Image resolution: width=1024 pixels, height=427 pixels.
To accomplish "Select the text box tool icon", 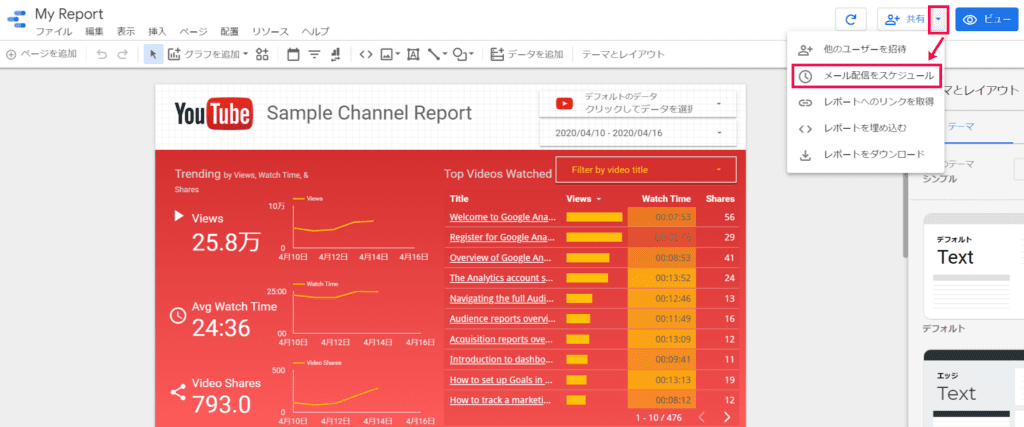I will pyautogui.click(x=413, y=54).
